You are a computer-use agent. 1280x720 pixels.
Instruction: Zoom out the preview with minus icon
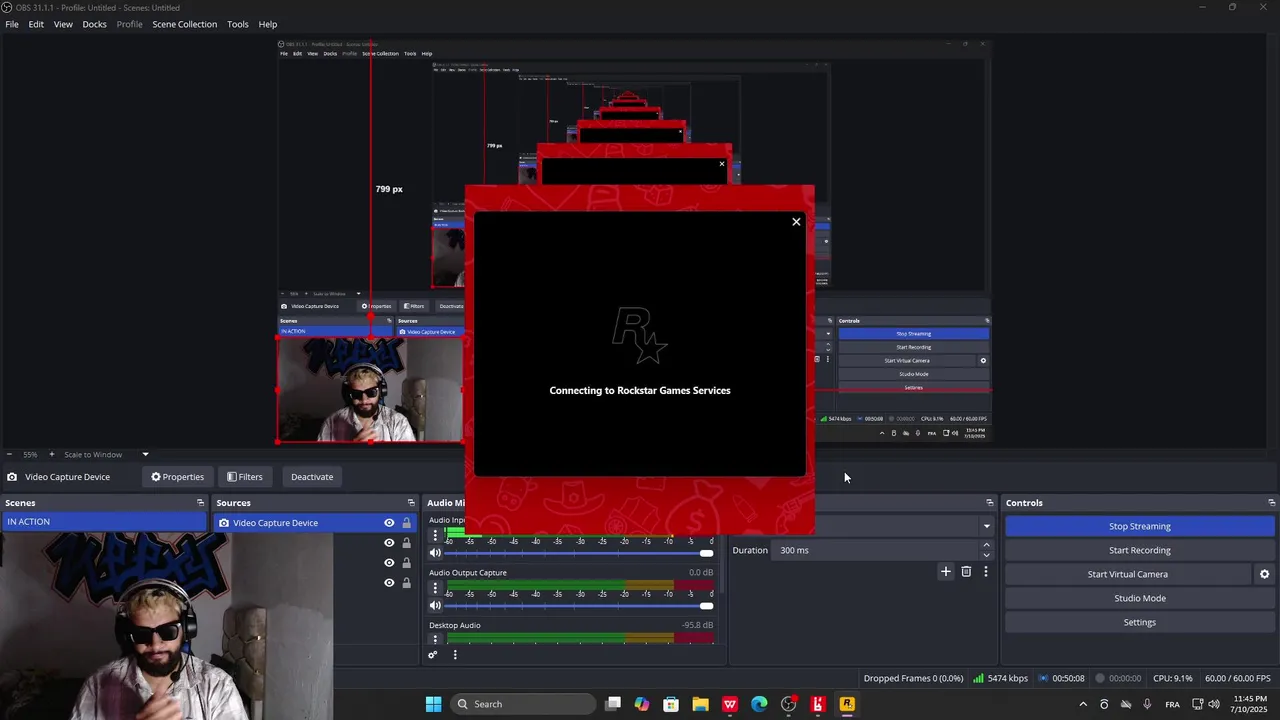[x=9, y=454]
